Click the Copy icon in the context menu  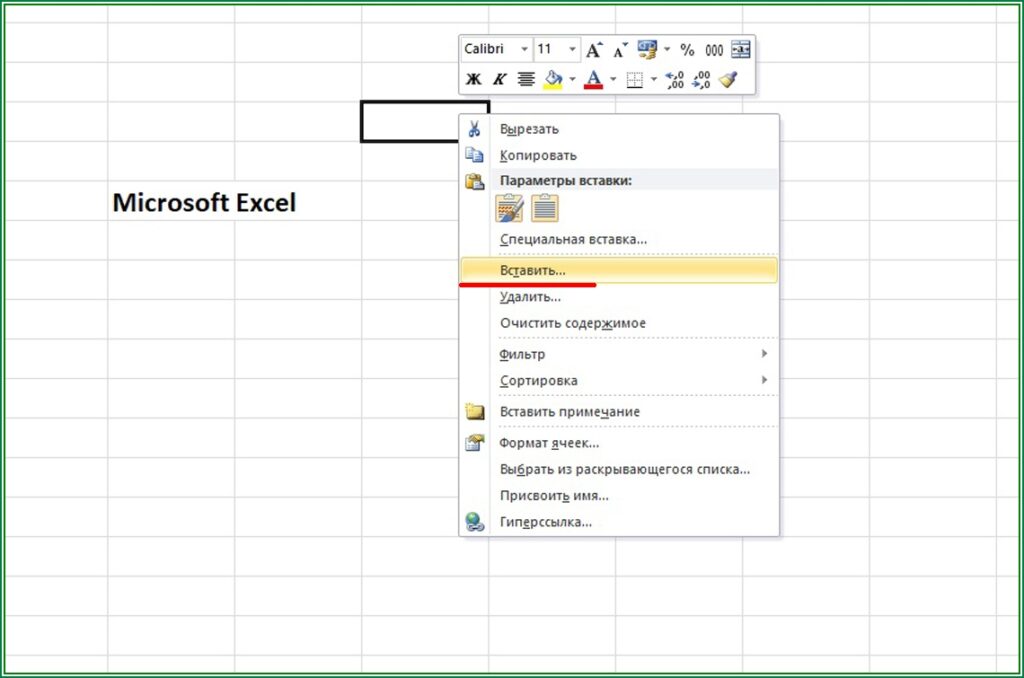[x=474, y=155]
